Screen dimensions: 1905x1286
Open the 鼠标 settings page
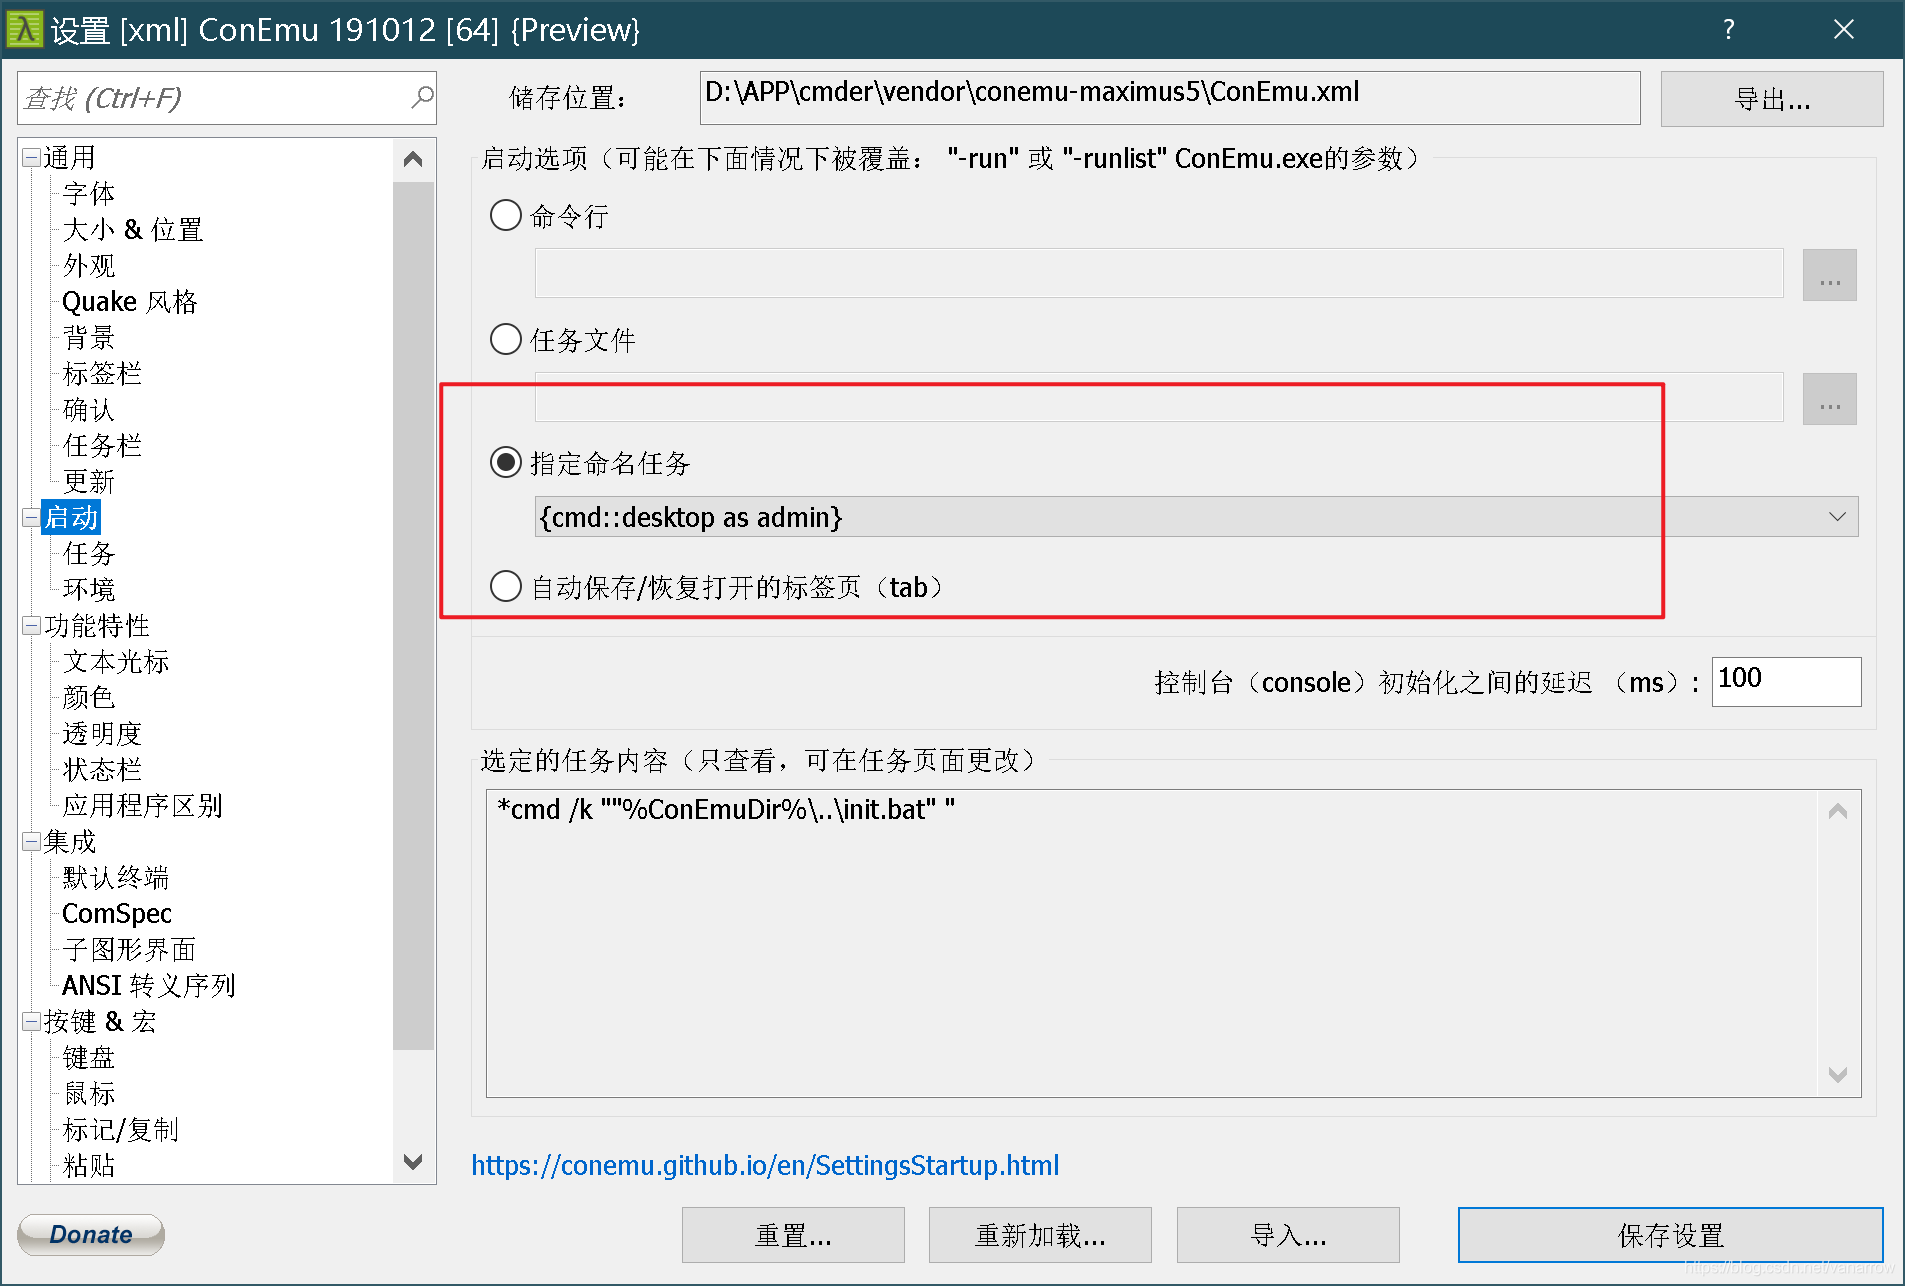(x=88, y=1093)
